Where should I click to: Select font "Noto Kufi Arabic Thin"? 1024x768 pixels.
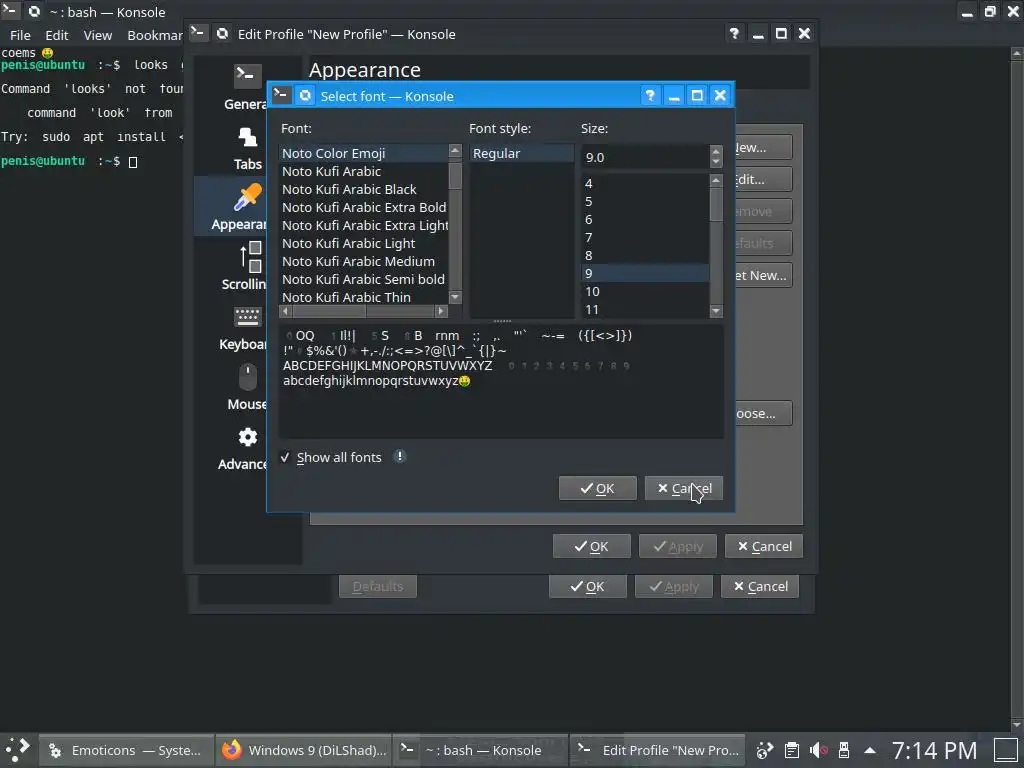pos(364,297)
